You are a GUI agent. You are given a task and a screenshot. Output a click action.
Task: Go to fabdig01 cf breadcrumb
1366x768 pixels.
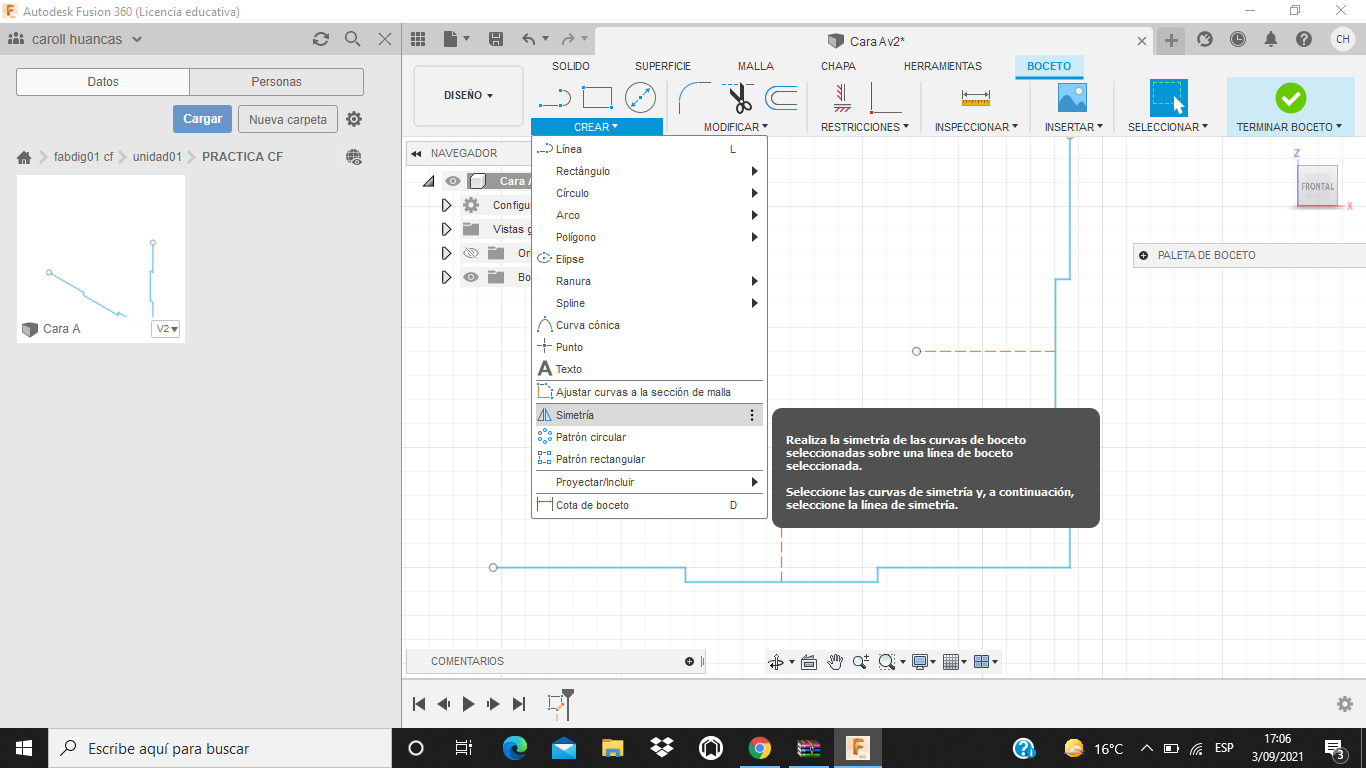coord(83,157)
